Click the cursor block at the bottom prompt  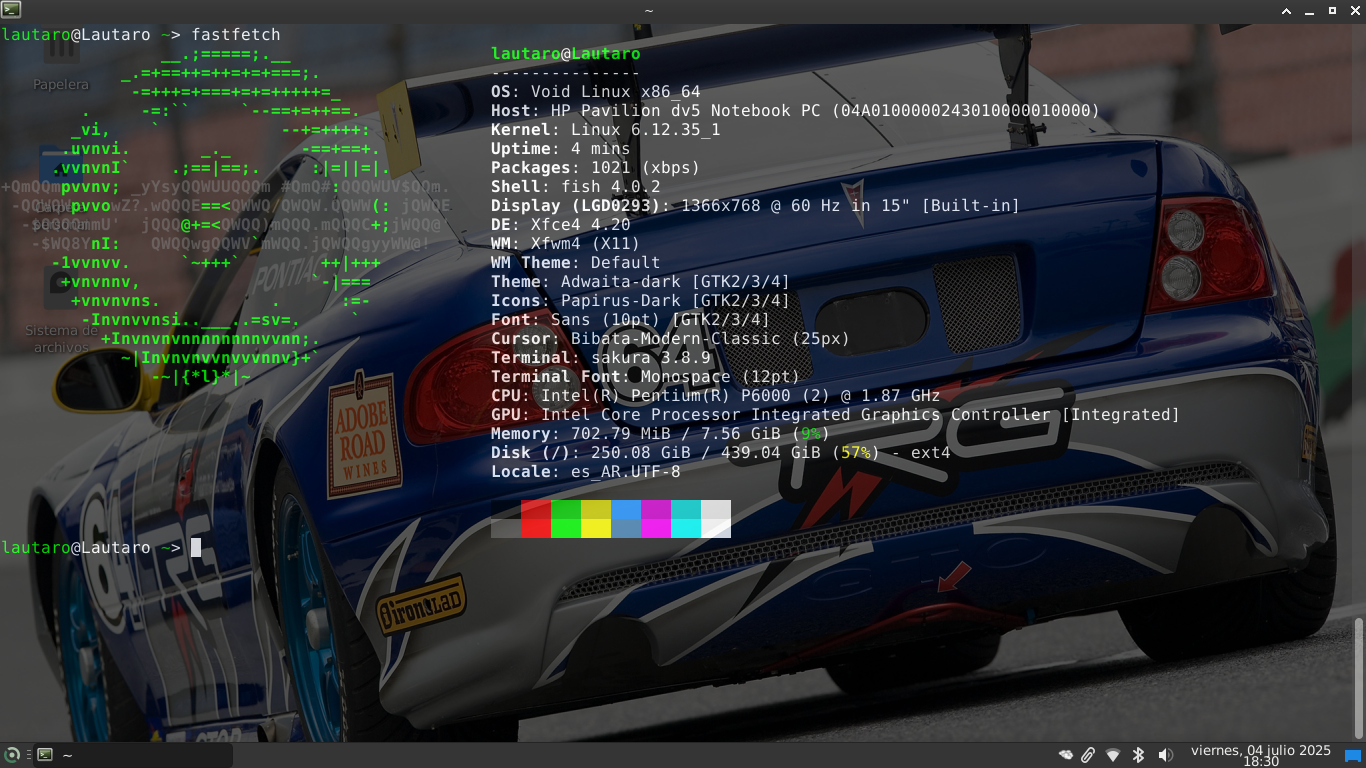tap(196, 547)
